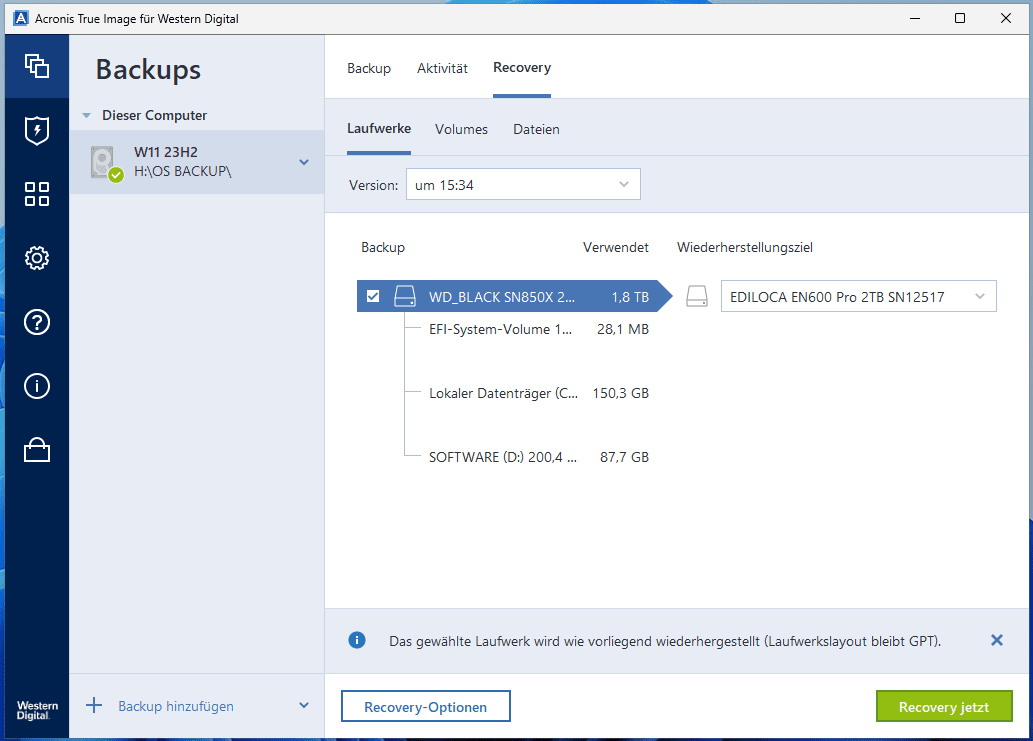The height and width of the screenshot is (741, 1033).
Task: Click the 150,3 GB used value
Action: 621,393
